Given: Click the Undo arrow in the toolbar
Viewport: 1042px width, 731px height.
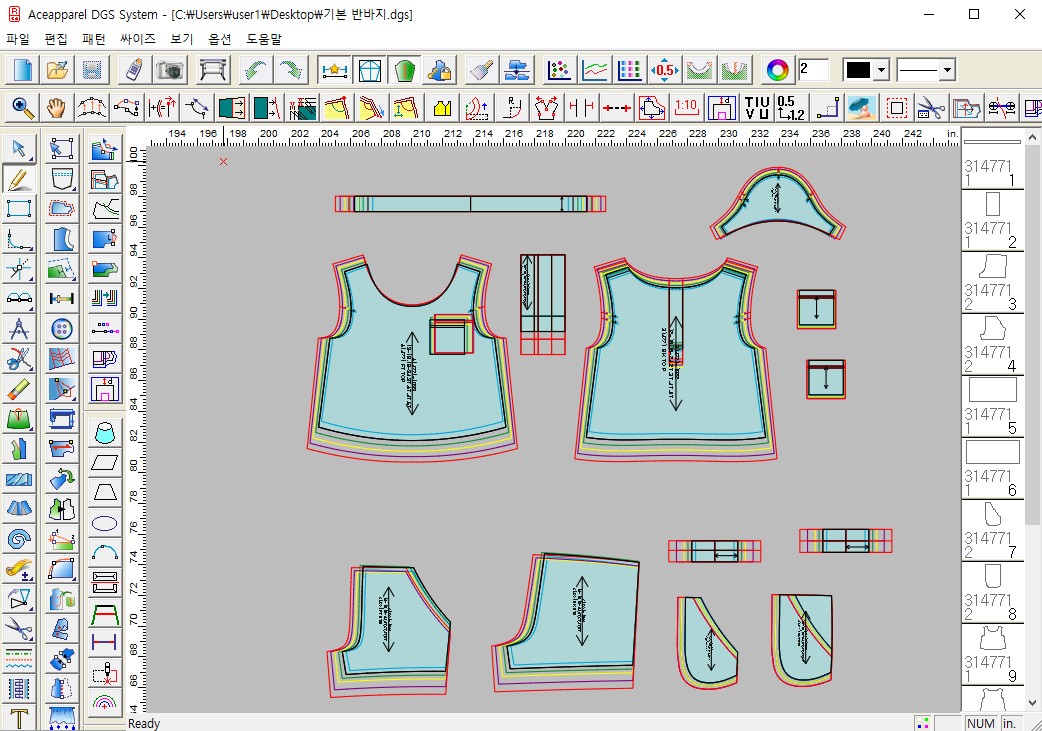Looking at the screenshot, I should pos(254,69).
